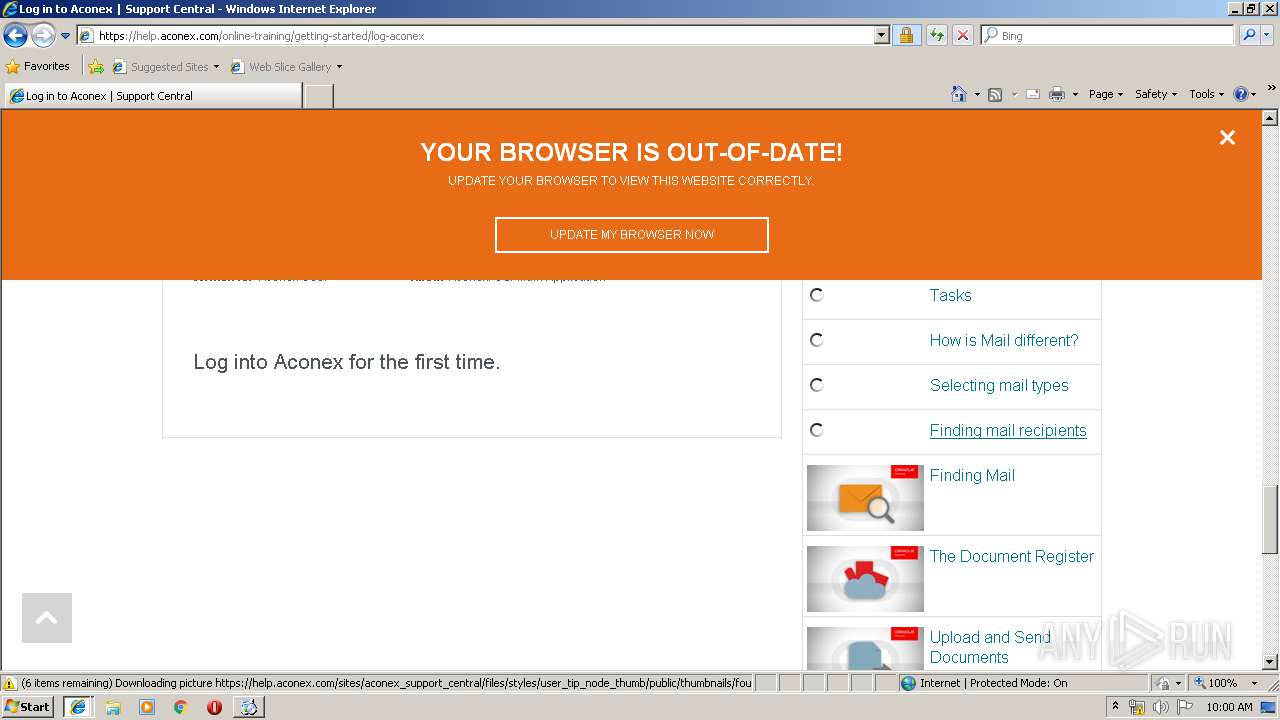The width and height of the screenshot is (1280, 720).
Task: Click the search magnifier button
Action: point(1248,36)
